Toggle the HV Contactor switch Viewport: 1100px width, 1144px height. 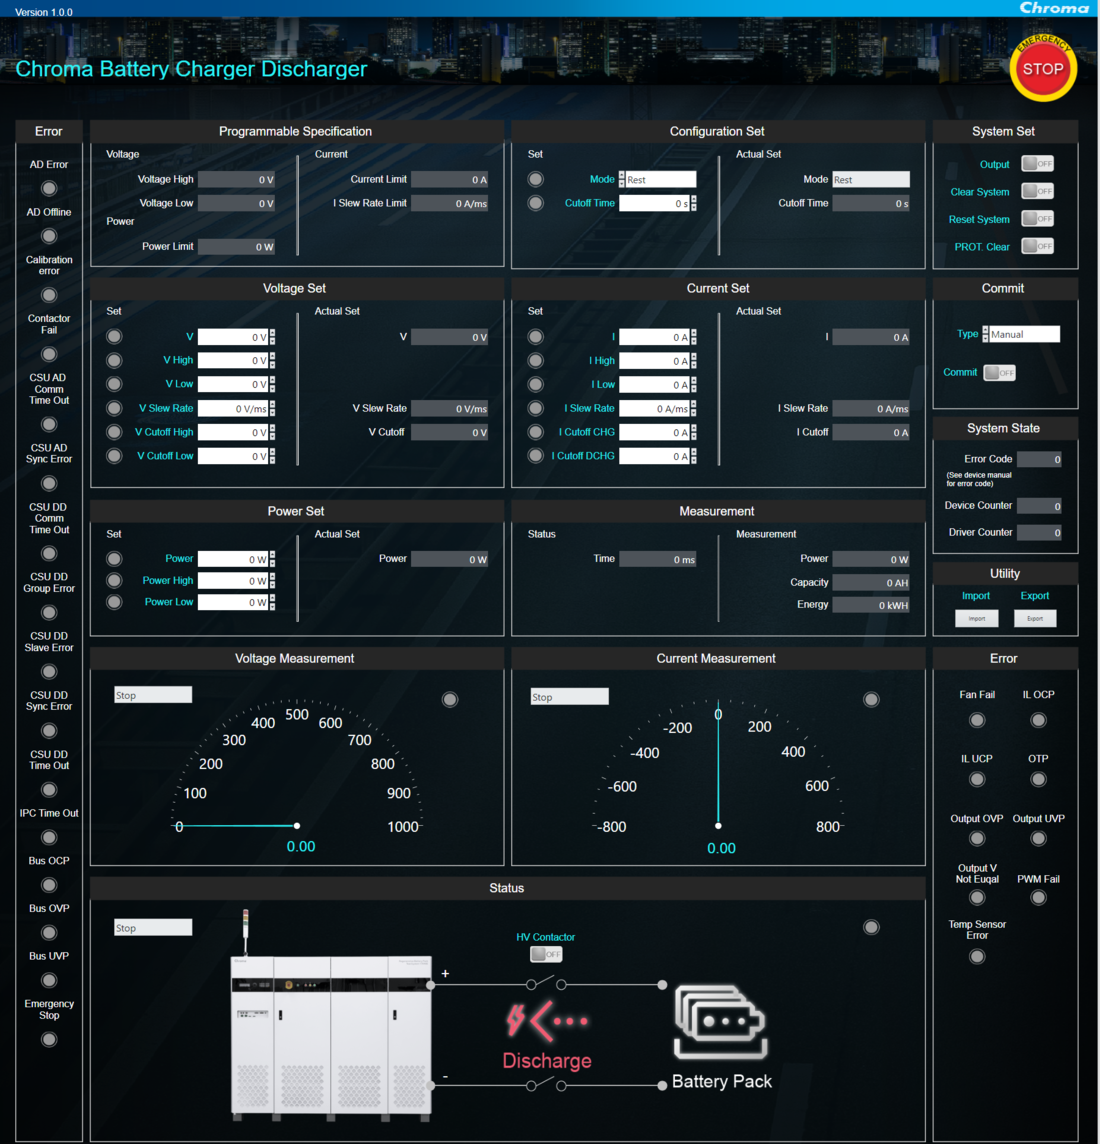tap(546, 954)
